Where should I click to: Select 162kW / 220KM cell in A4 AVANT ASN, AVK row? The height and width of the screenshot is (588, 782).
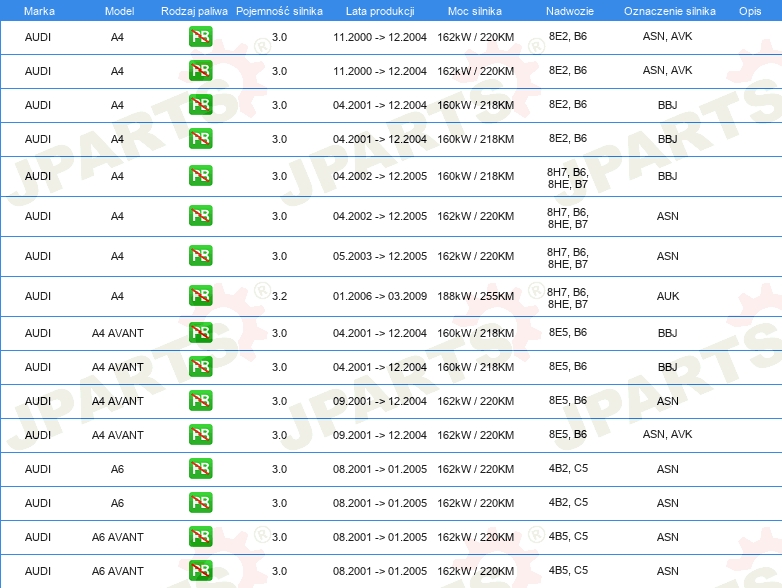[x=475, y=435]
